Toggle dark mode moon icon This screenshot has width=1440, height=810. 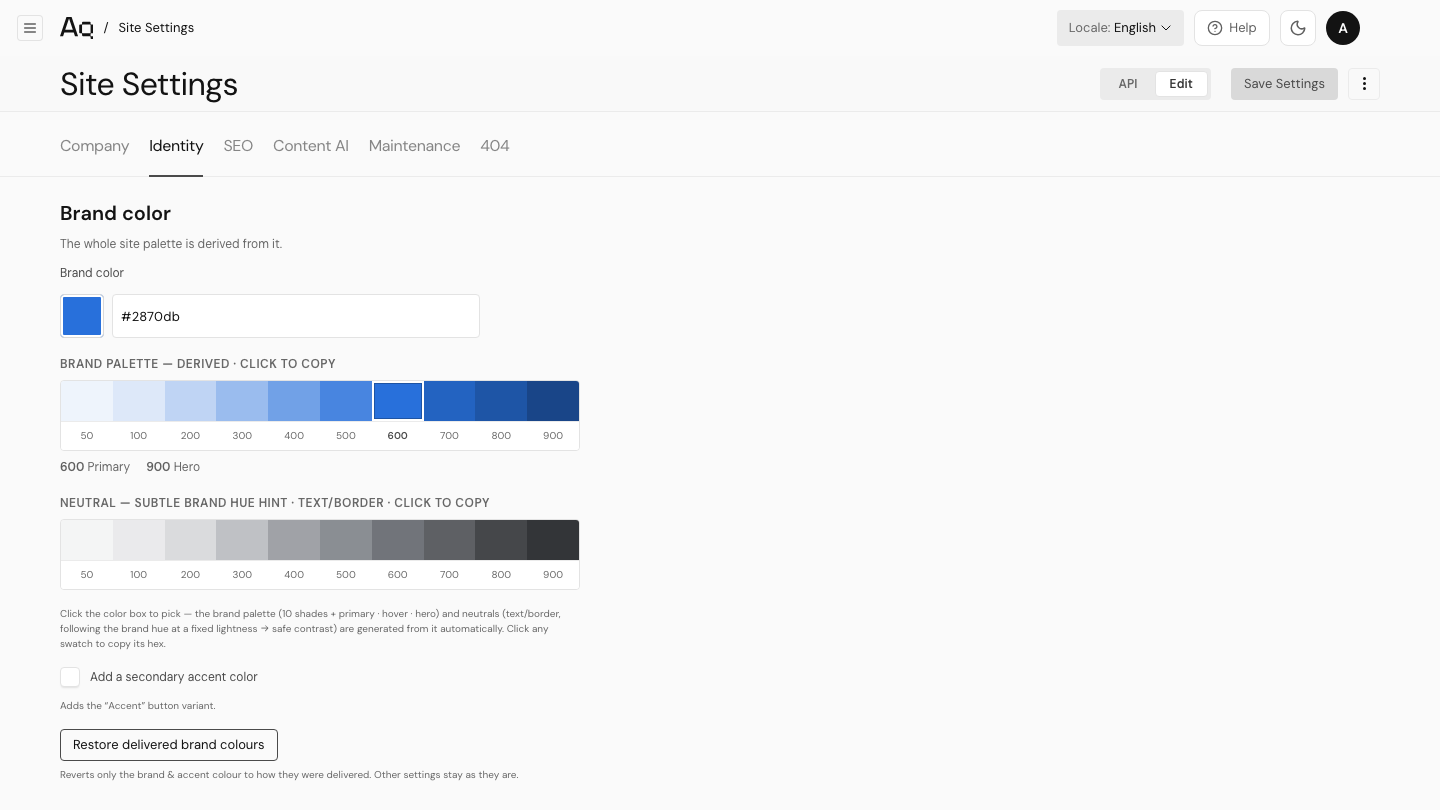[1298, 28]
